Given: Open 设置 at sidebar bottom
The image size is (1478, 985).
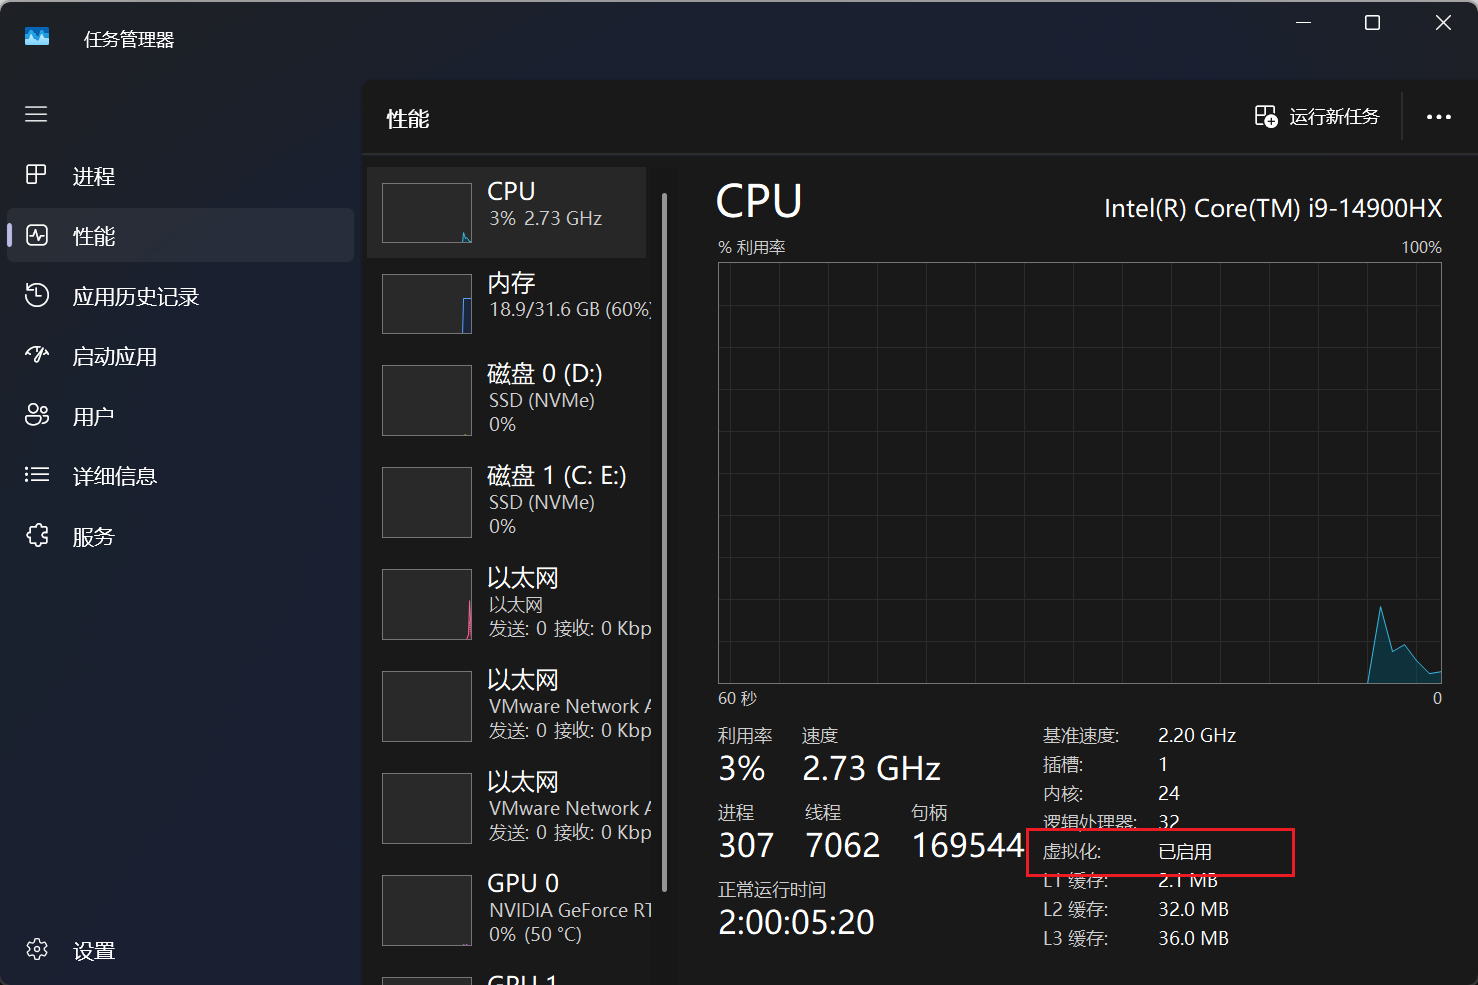Looking at the screenshot, I should [180, 950].
